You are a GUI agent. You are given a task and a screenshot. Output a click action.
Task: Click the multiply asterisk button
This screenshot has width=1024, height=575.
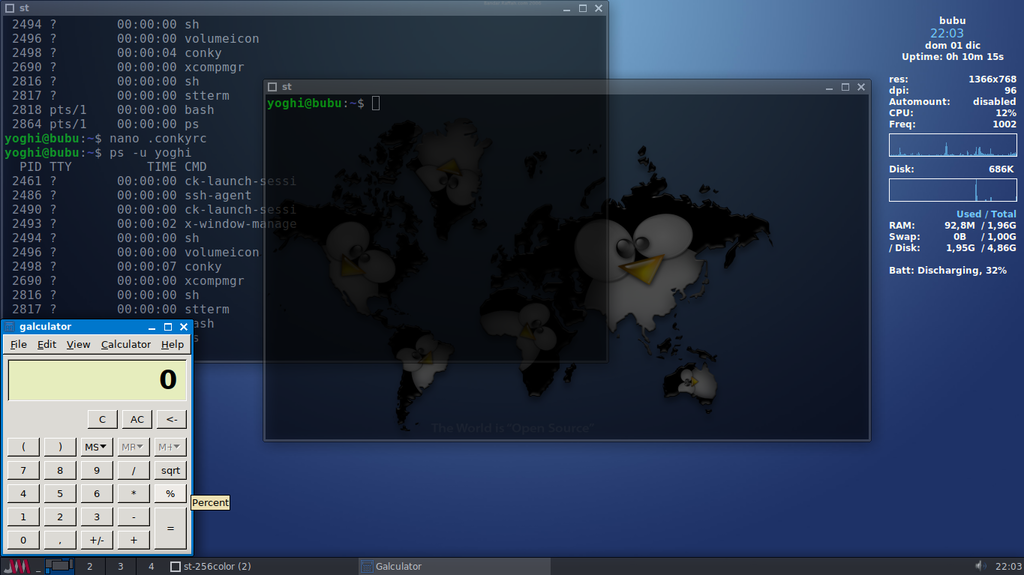pyautogui.click(x=133, y=494)
